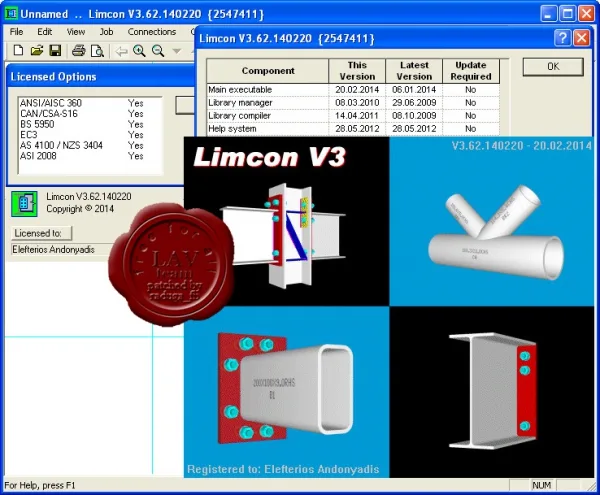The width and height of the screenshot is (600, 495).
Task: Open the File menu
Action: [16, 32]
